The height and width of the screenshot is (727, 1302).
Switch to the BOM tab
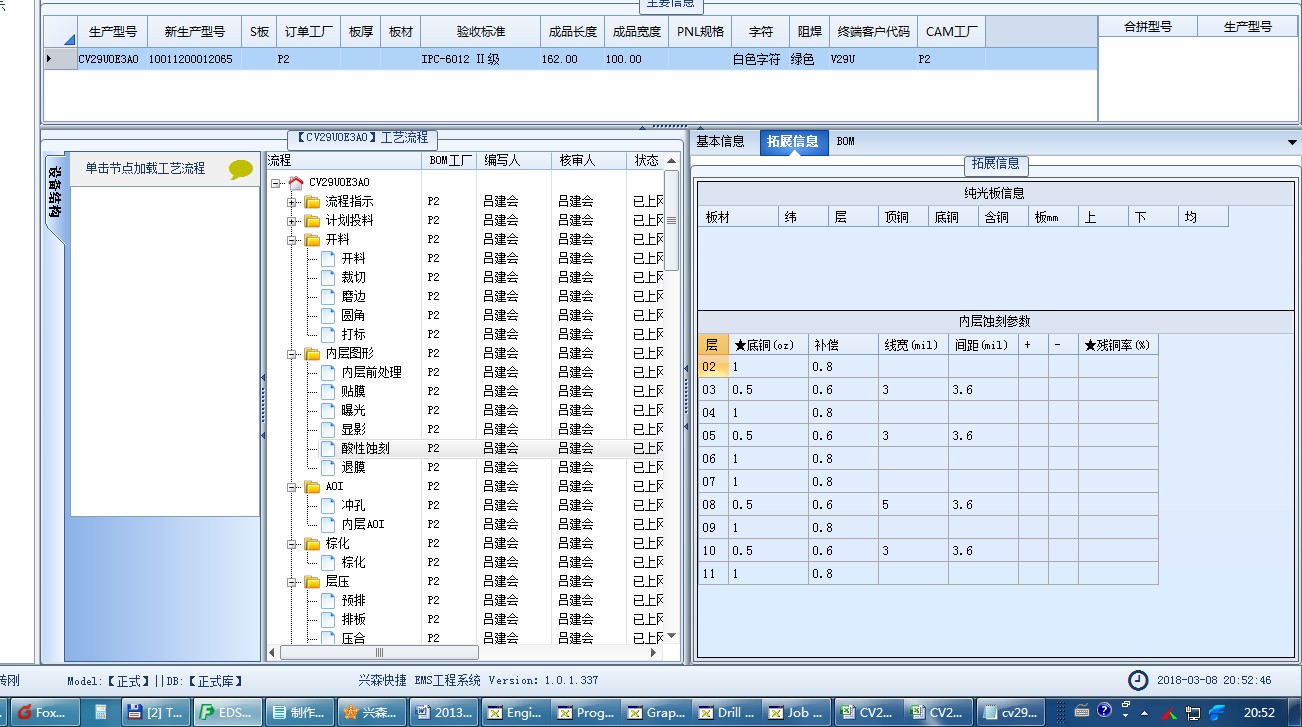[846, 142]
